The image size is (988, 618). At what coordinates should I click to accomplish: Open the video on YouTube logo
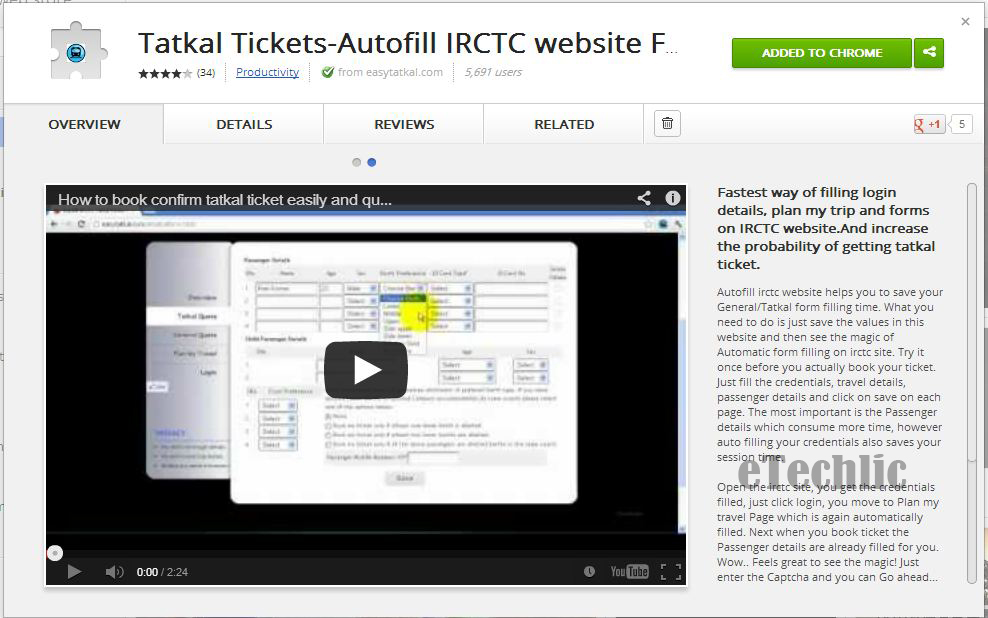(629, 571)
